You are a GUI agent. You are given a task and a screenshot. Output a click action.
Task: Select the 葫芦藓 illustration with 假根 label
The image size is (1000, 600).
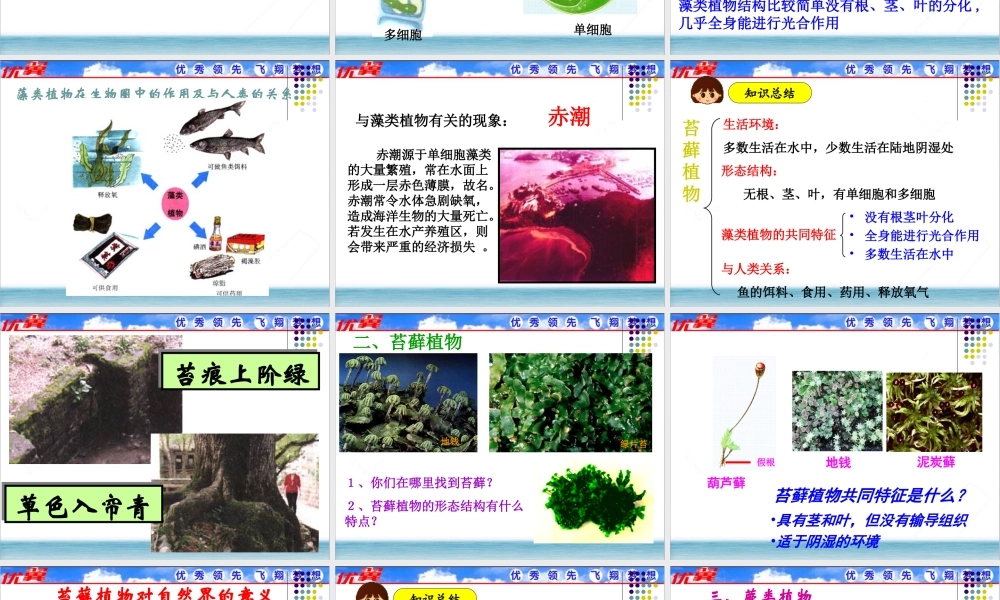740,412
